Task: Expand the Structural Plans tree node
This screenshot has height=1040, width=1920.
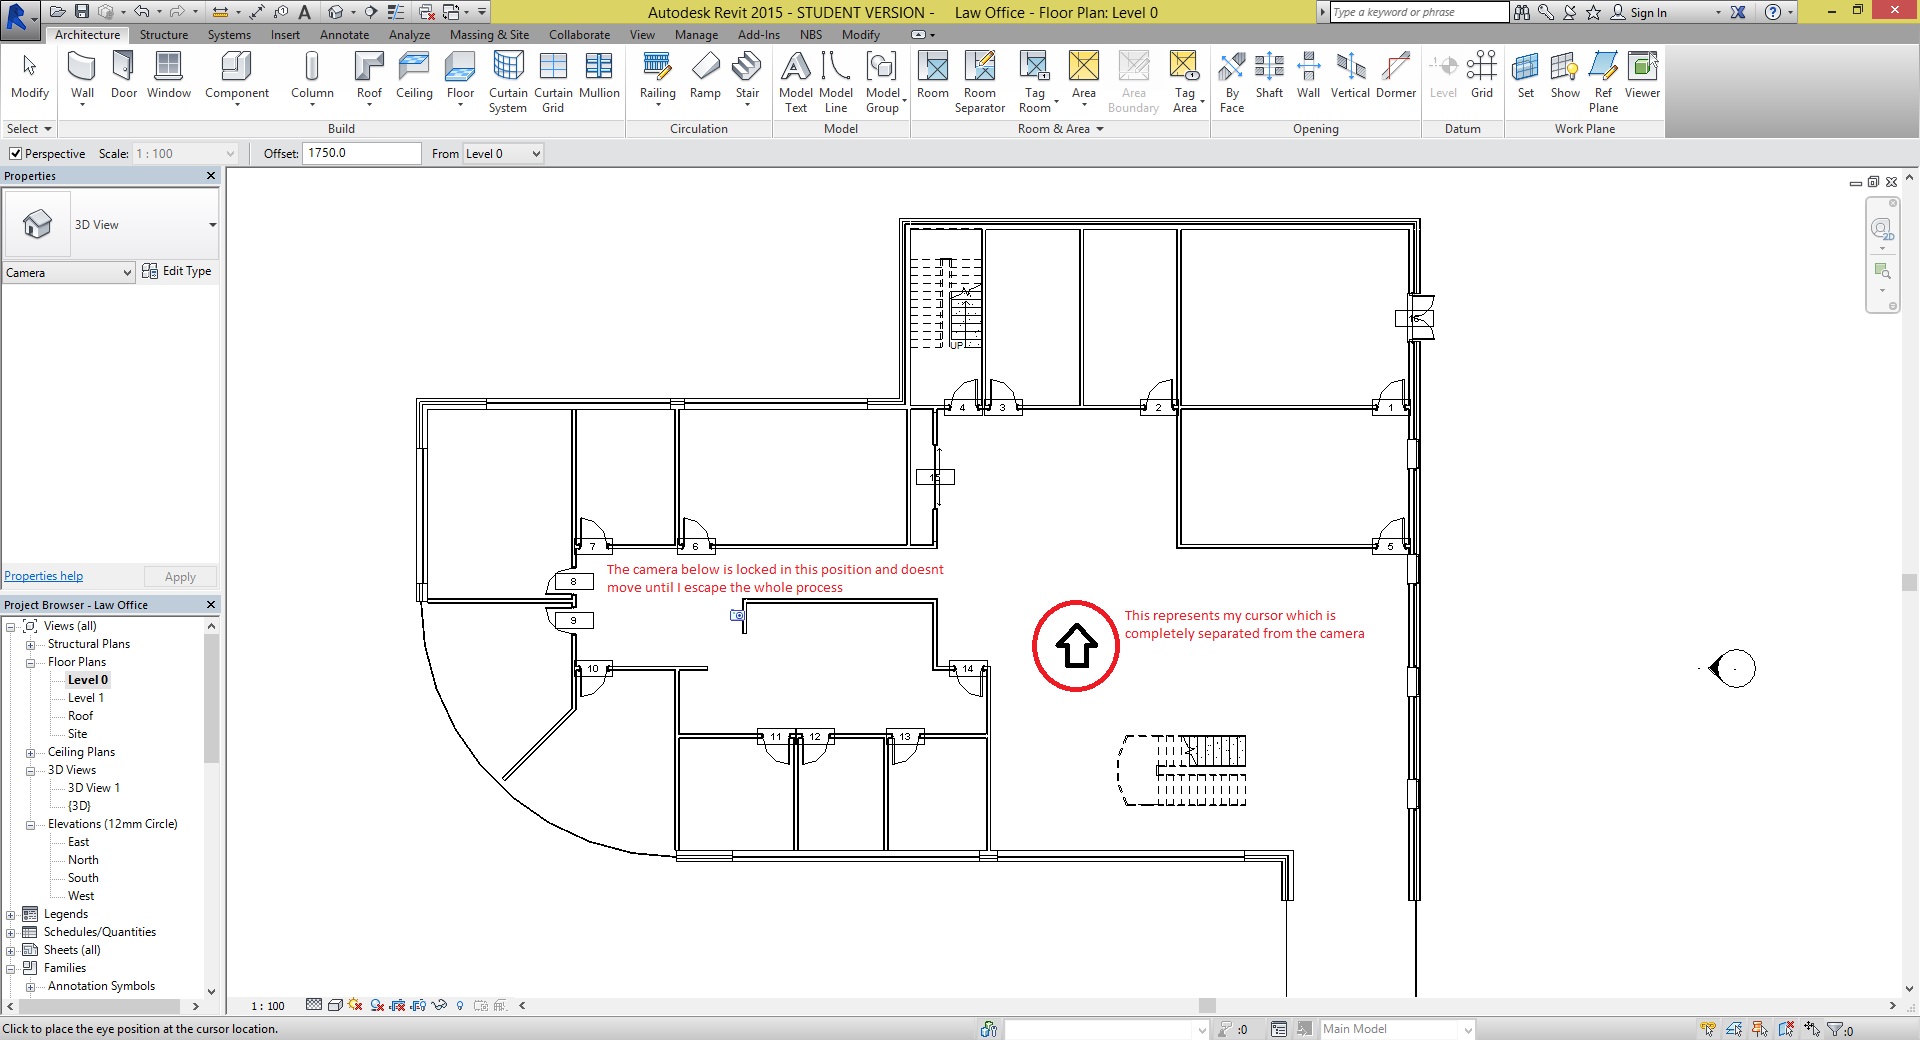Action: 31,645
